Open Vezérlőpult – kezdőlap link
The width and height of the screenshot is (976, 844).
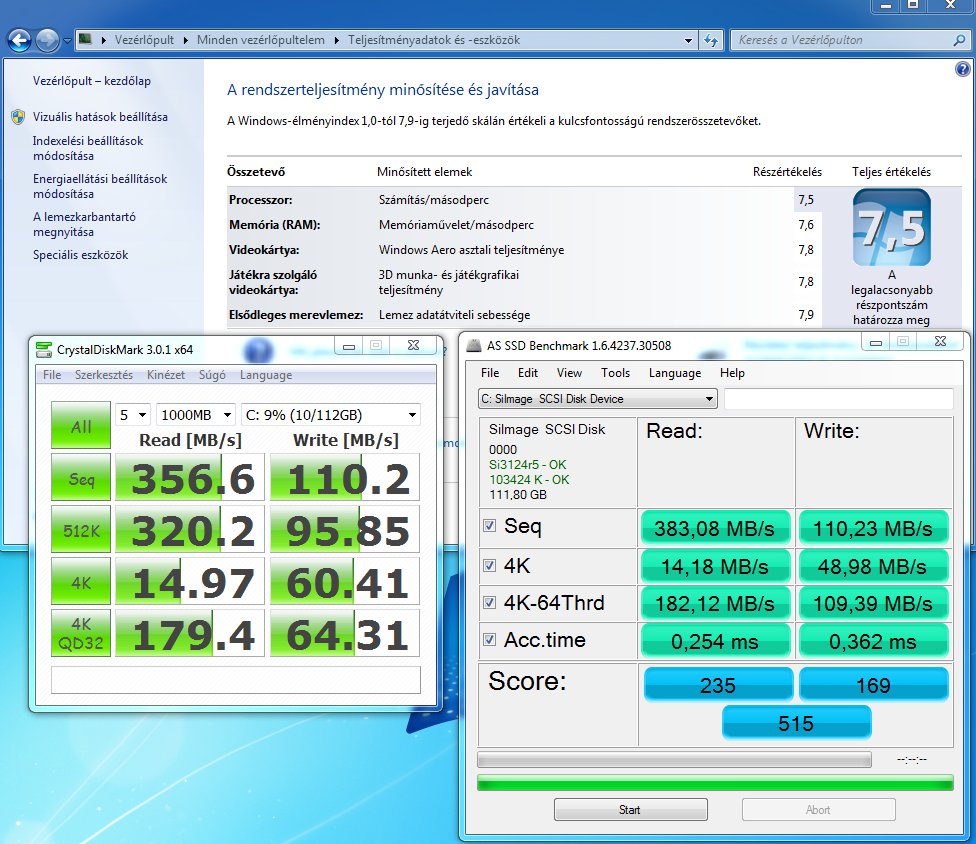(92, 81)
